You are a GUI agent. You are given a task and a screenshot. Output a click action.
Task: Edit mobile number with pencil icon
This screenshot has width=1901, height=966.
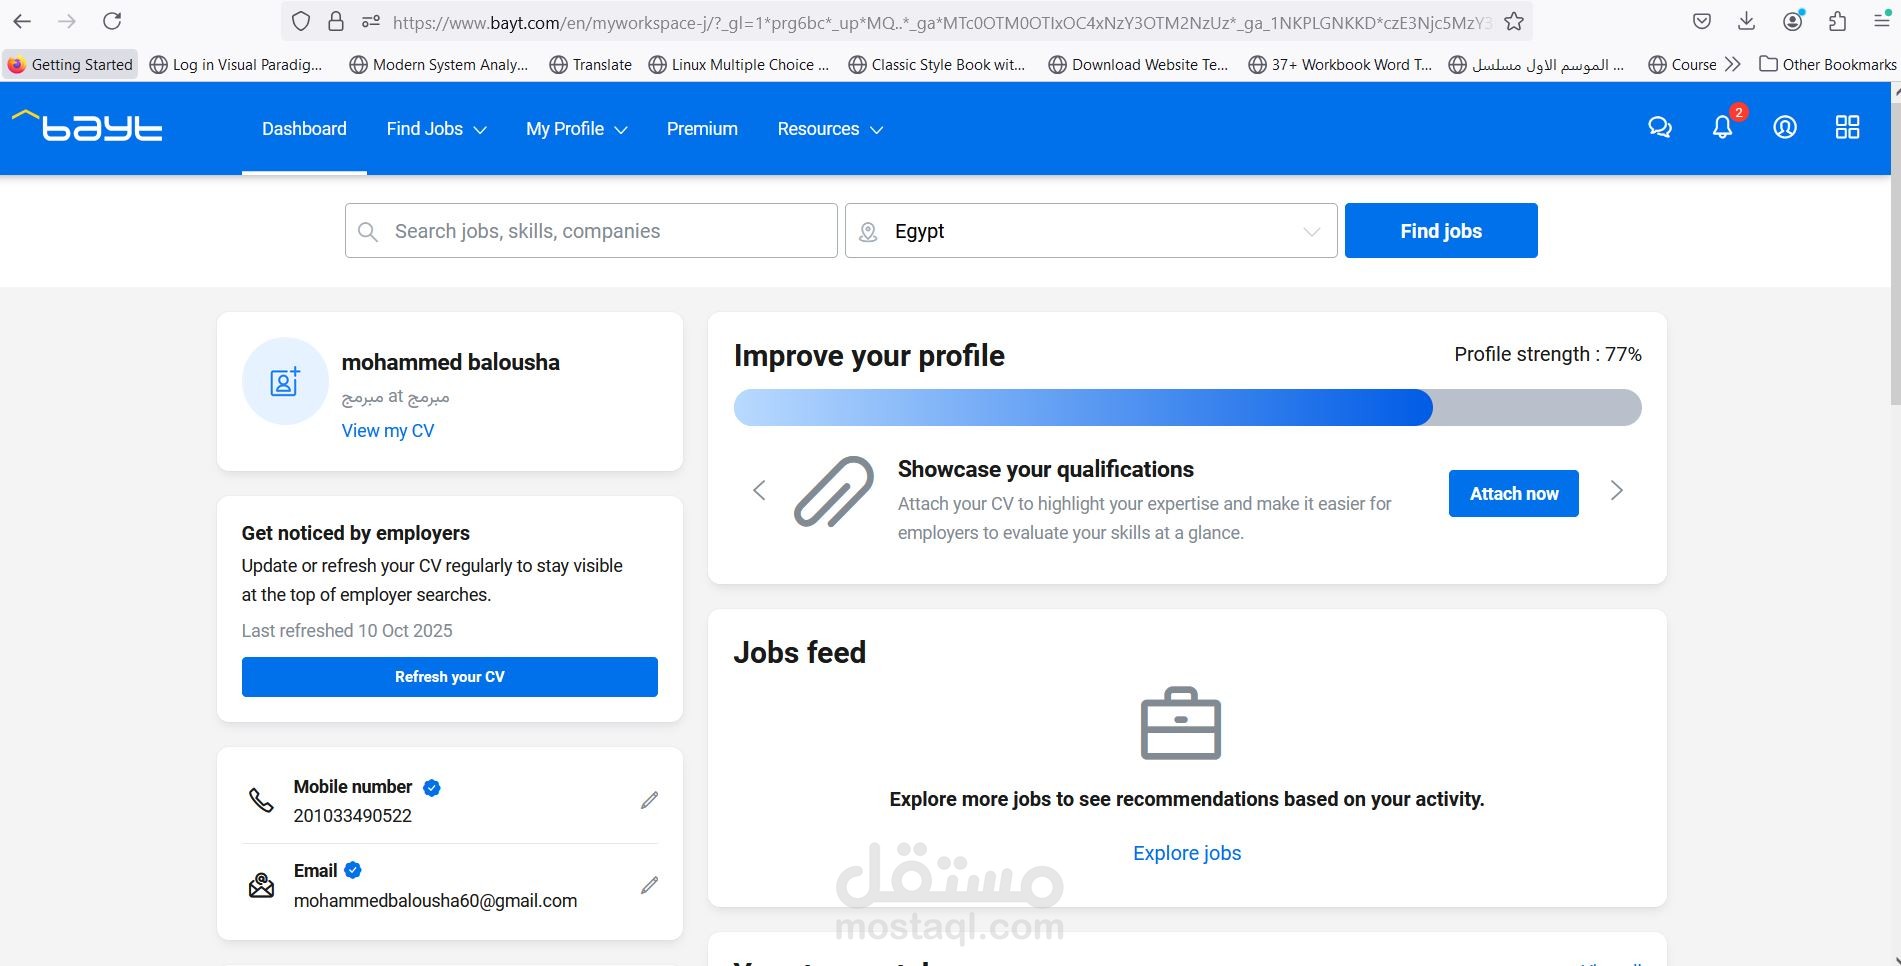(650, 800)
